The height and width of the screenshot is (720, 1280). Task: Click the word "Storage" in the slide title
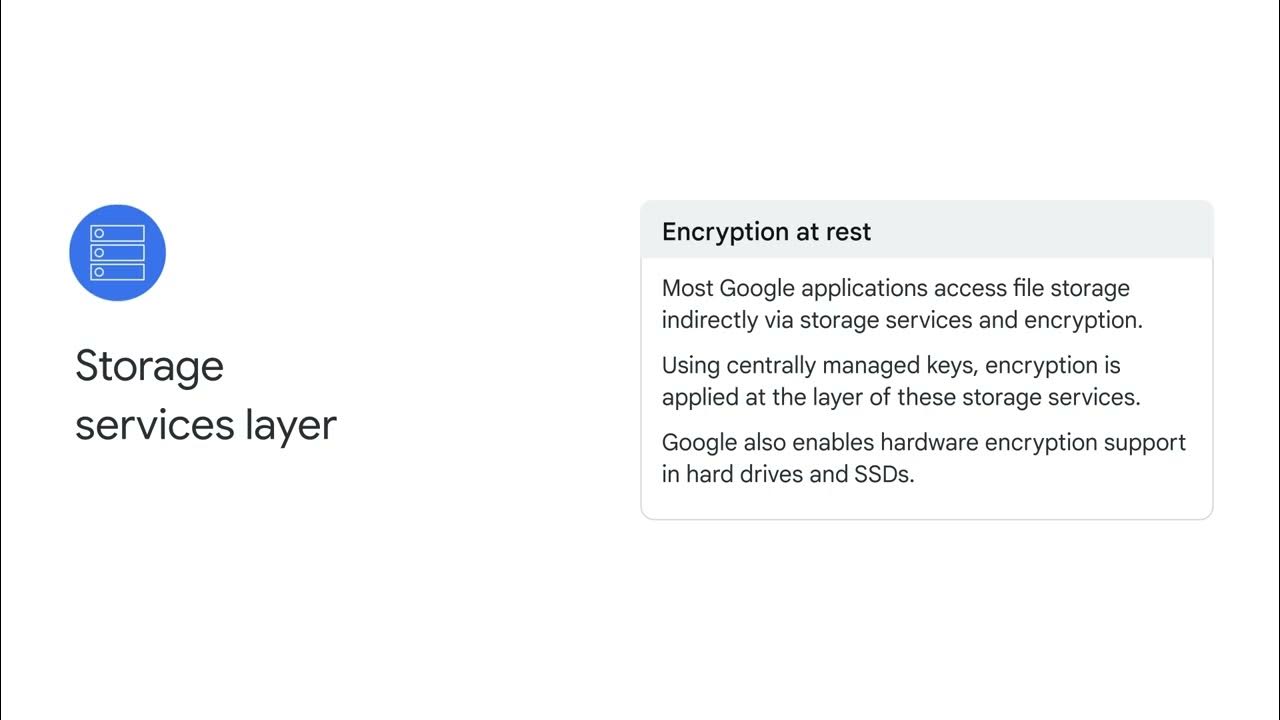click(x=149, y=367)
